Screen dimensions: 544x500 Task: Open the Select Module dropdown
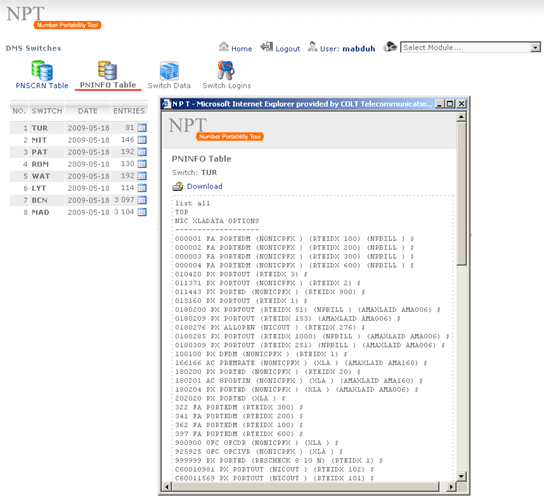(x=470, y=47)
